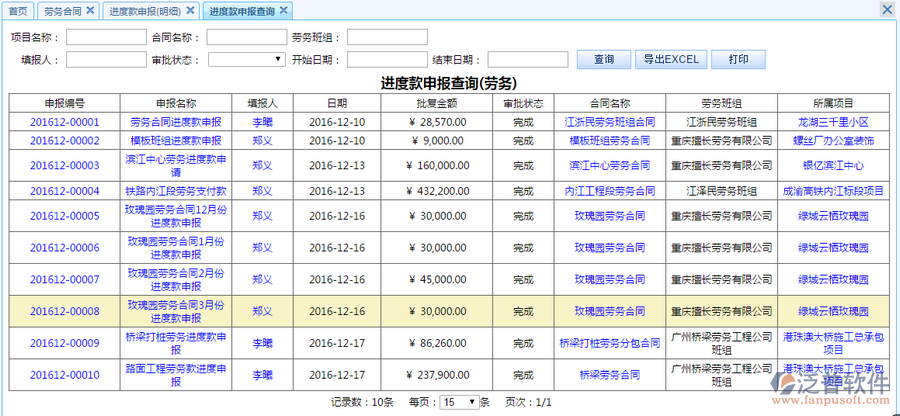Switch to the 劳务合同 tab
Viewport: 900px width, 416px height.
tap(63, 10)
